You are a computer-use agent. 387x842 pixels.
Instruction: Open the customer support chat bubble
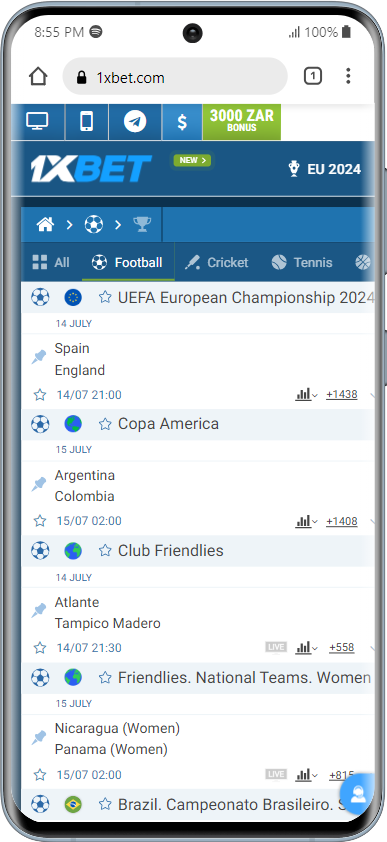point(357,795)
